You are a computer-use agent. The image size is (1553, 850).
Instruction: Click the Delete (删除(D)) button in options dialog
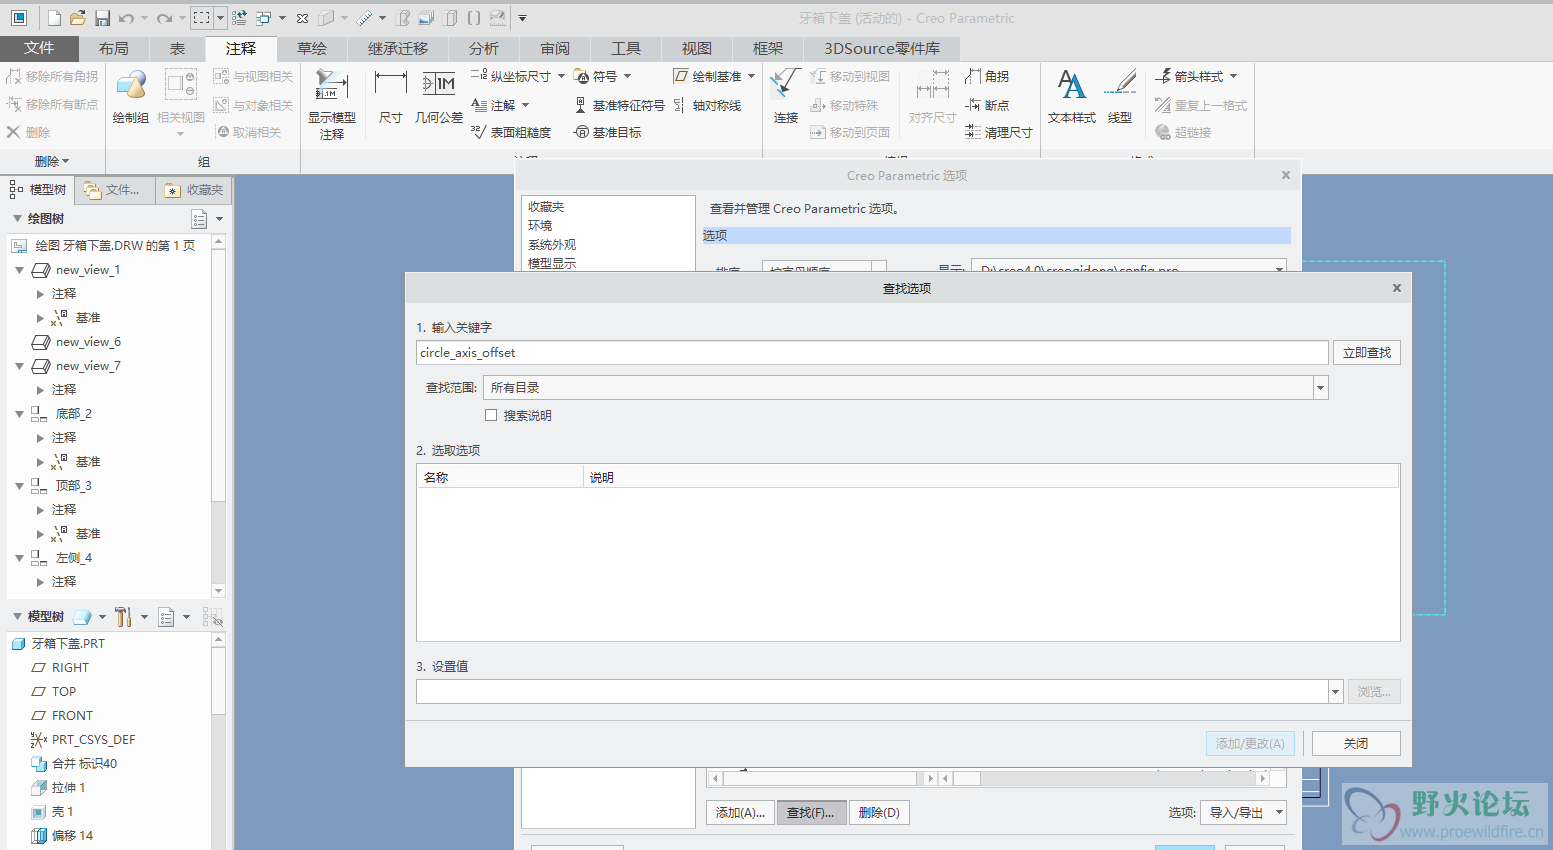click(879, 813)
